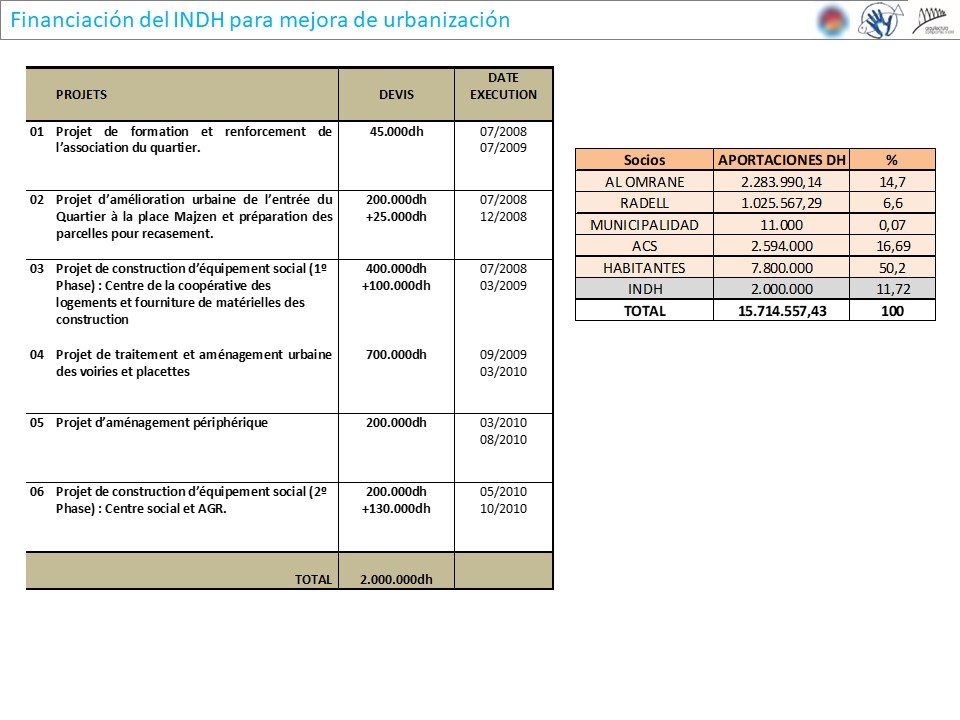Click the arquitectura logo at far right
The width and height of the screenshot is (960, 720).
[932, 20]
